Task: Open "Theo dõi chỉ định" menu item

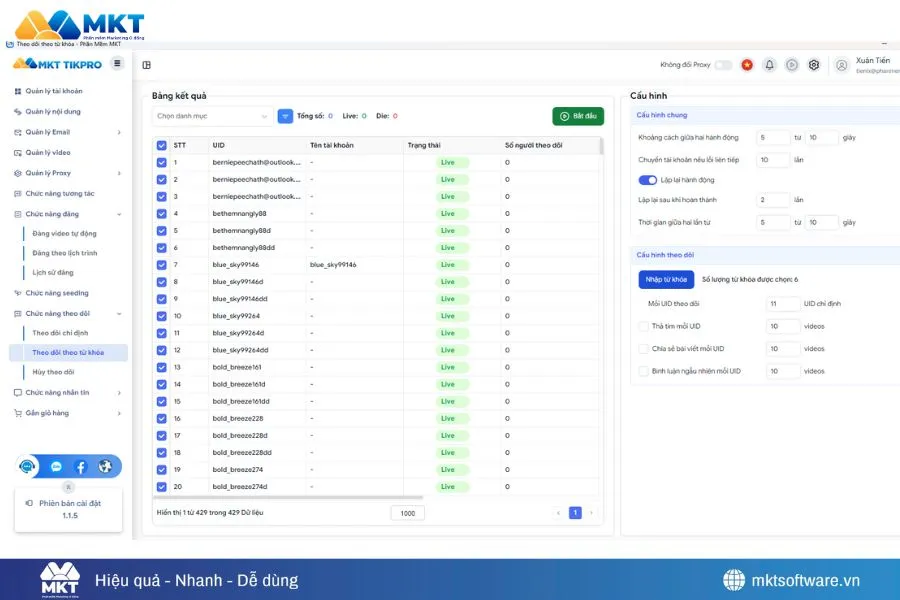Action: coord(60,333)
